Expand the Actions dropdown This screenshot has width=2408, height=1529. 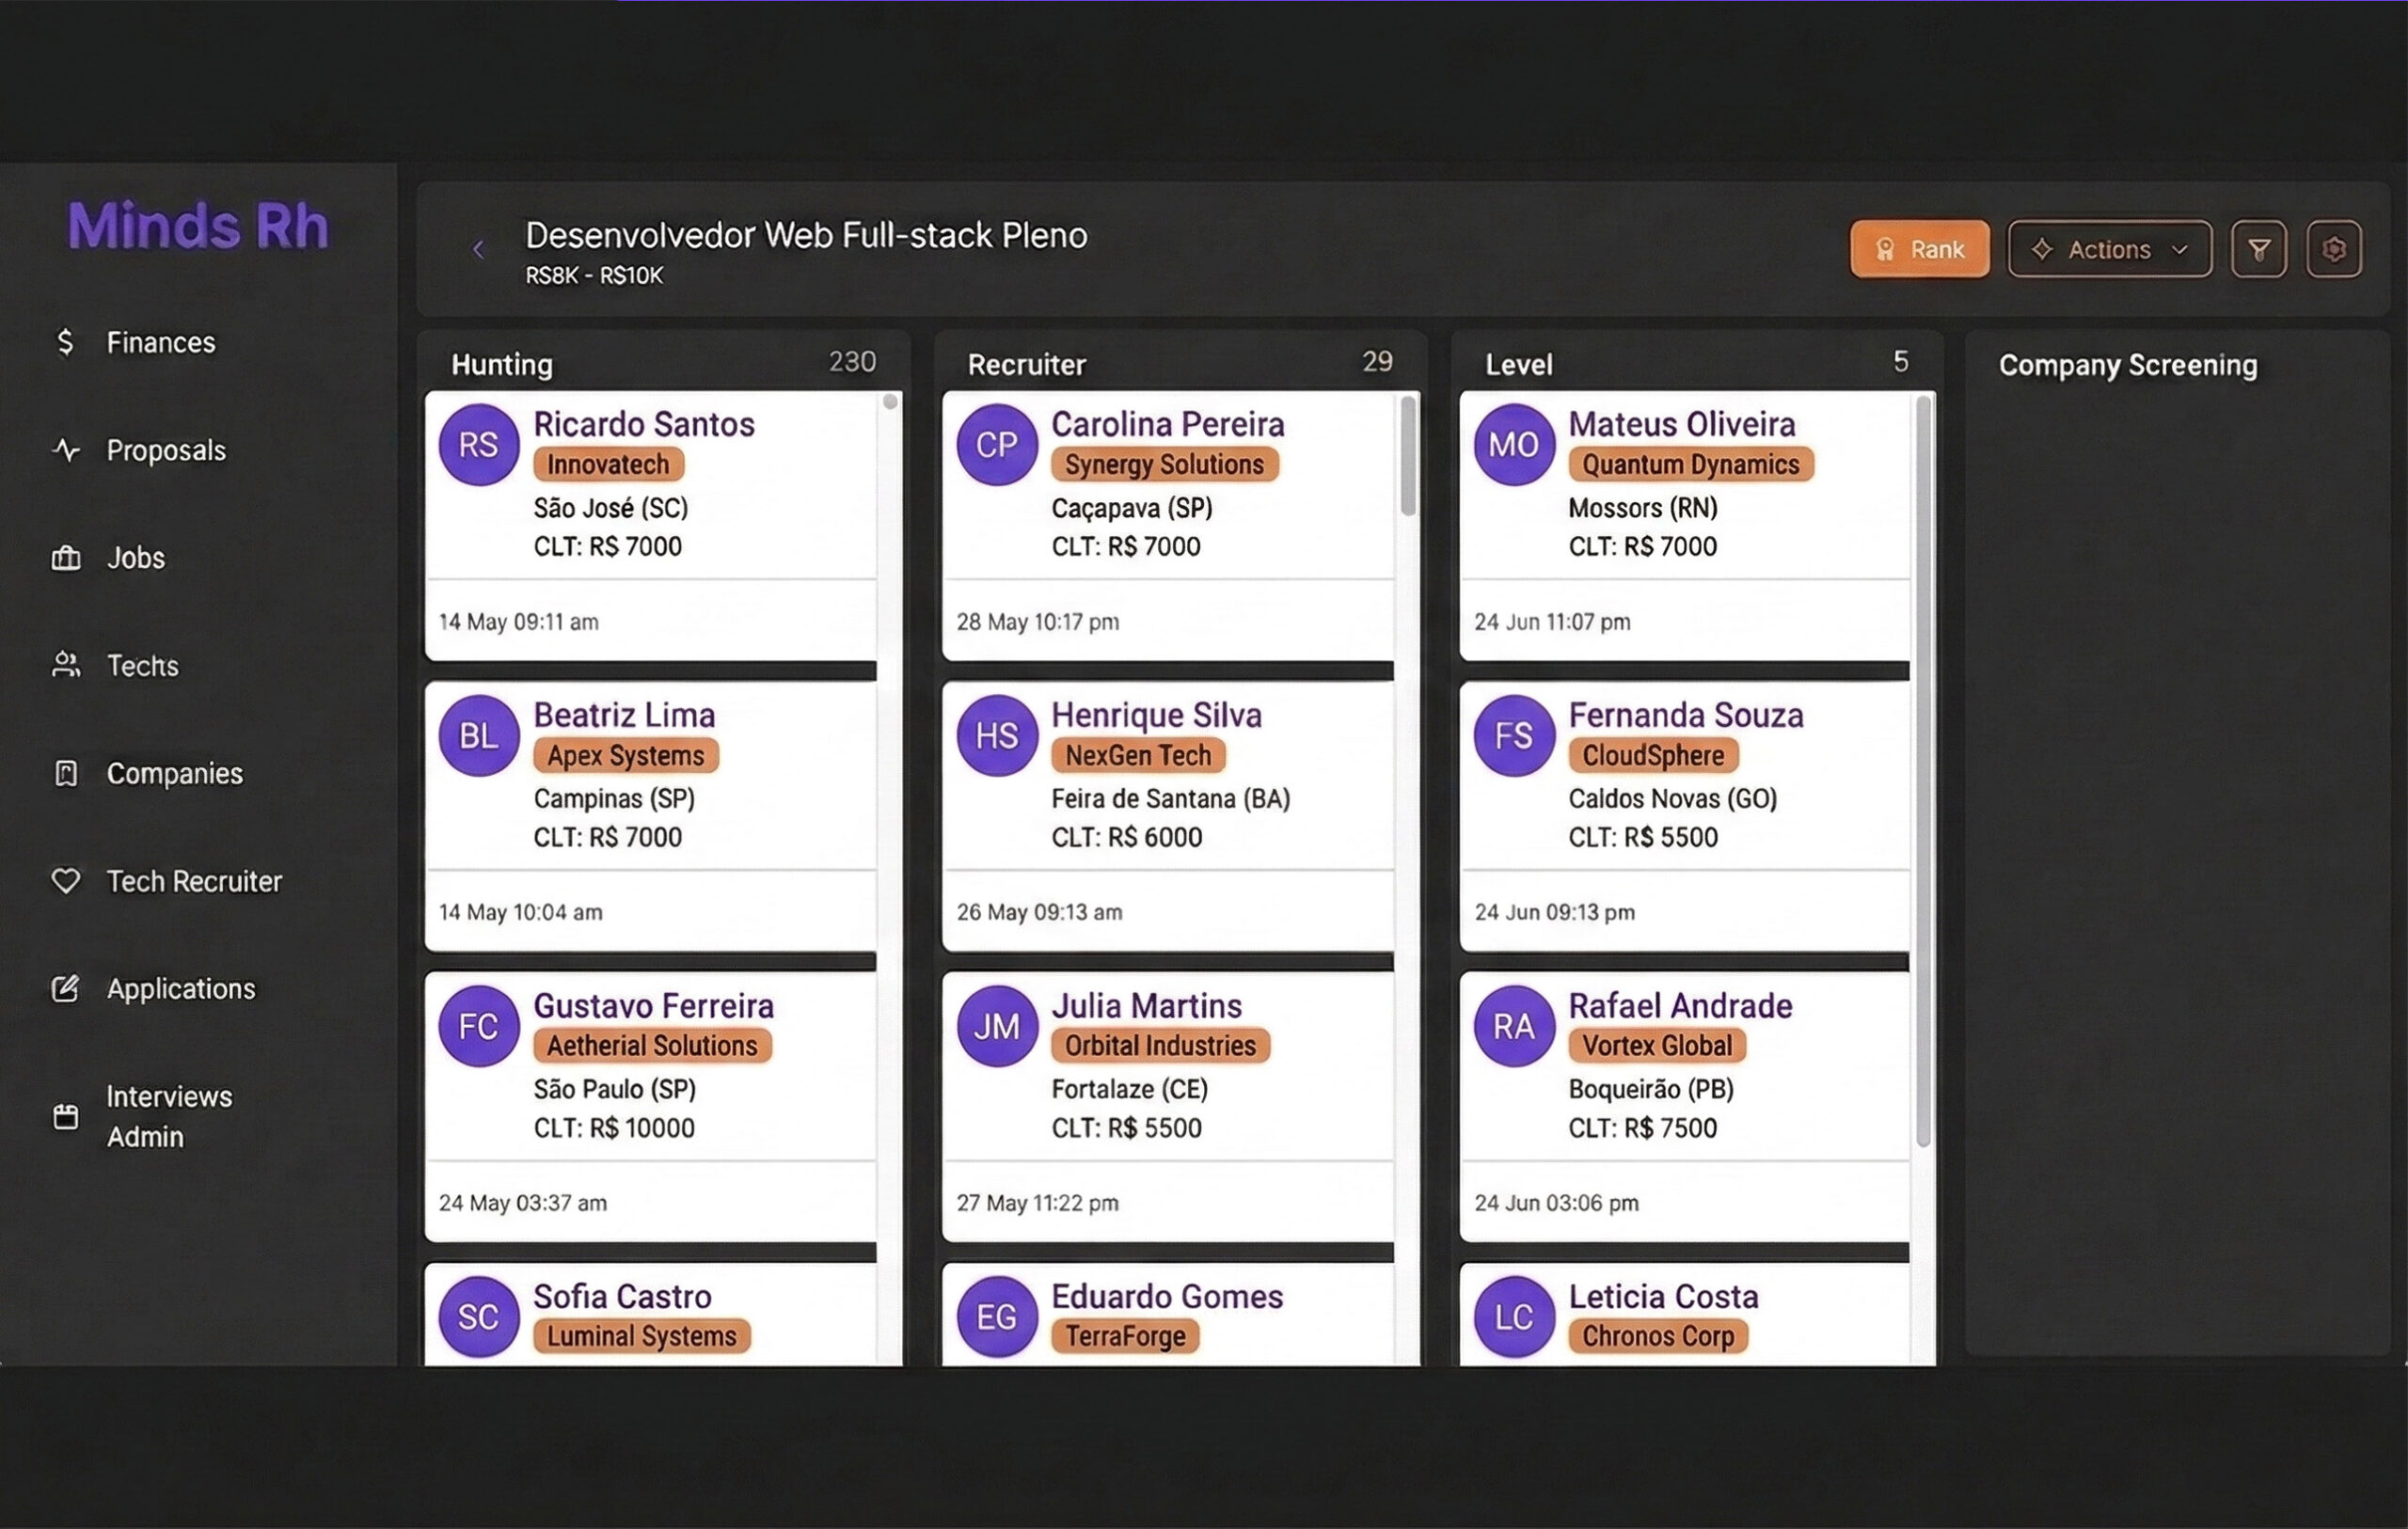point(2109,249)
